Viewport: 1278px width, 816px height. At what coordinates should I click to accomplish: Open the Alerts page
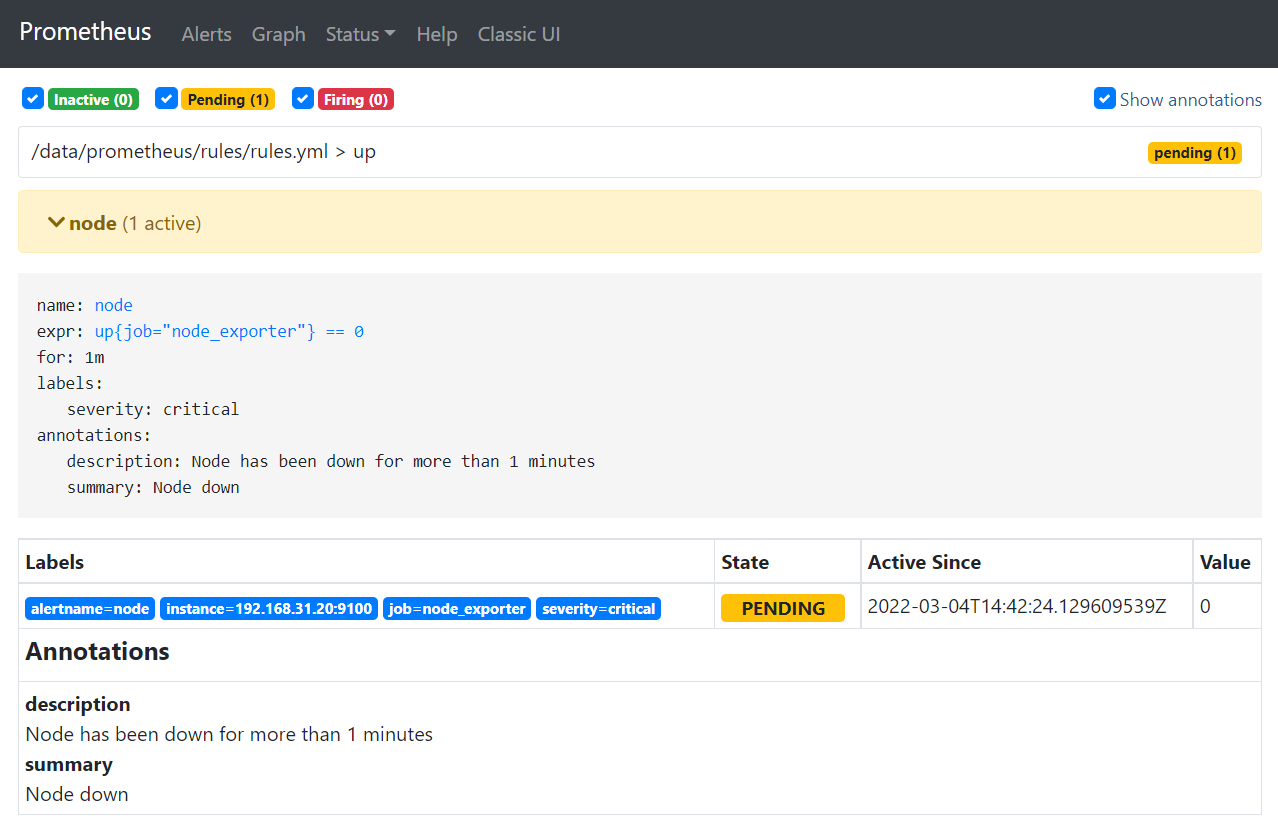pos(206,34)
